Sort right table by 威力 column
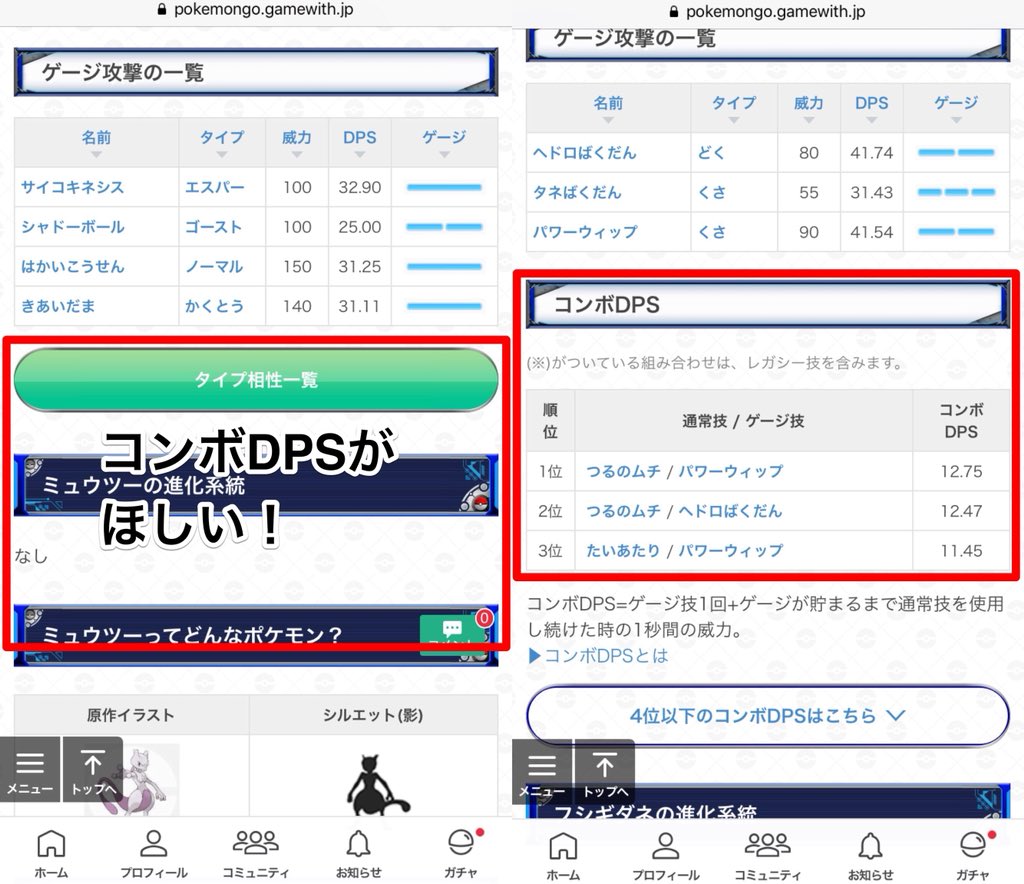The image size is (1024, 884). pos(808,108)
